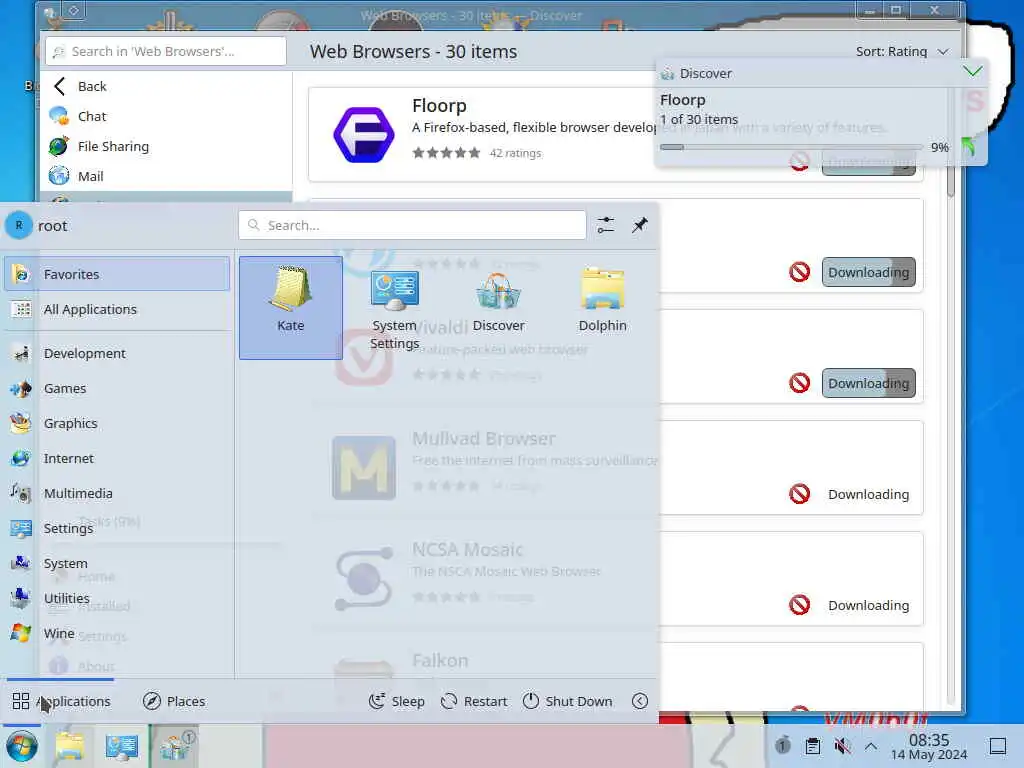Open launcher configure sliders icon
This screenshot has width=1024, height=768.
[x=606, y=225]
